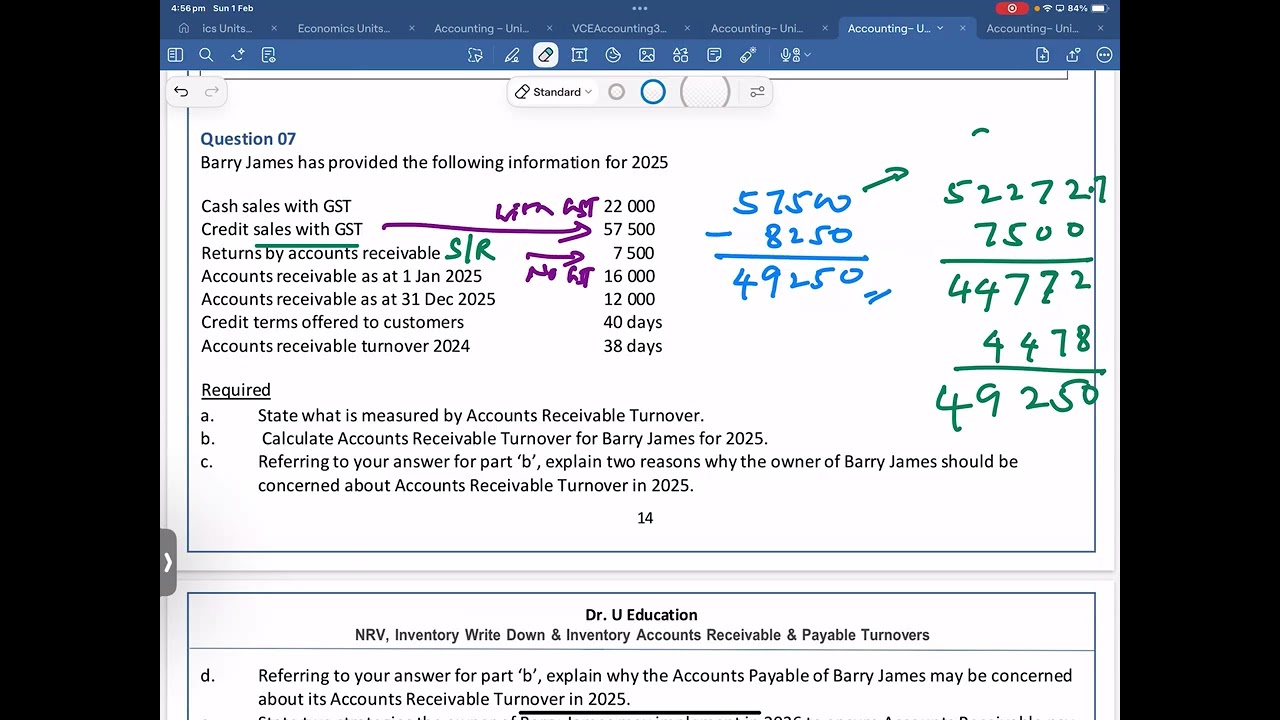Screen dimensions: 1280x720
Task: Tap the 40 days credit terms value
Action: (632, 322)
